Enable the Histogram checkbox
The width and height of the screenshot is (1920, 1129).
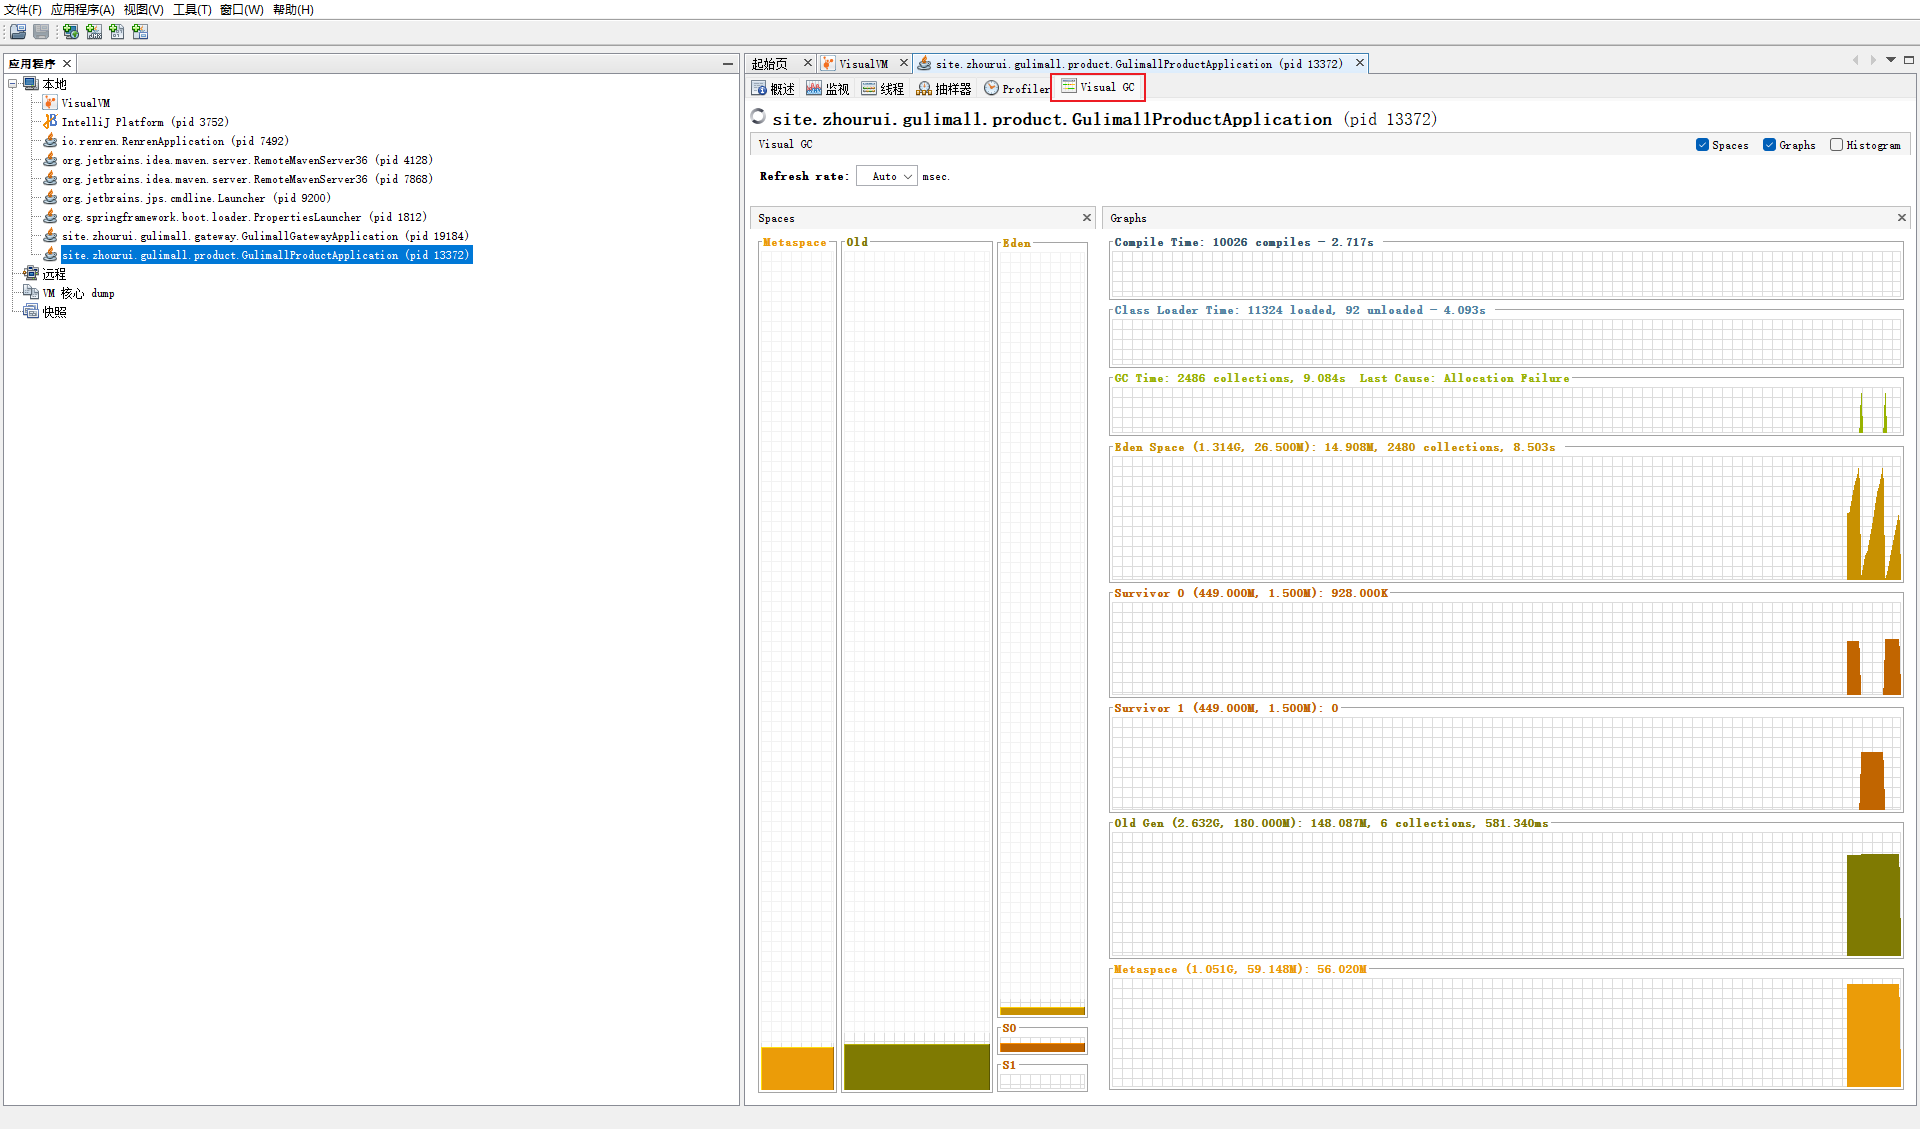click(1836, 145)
